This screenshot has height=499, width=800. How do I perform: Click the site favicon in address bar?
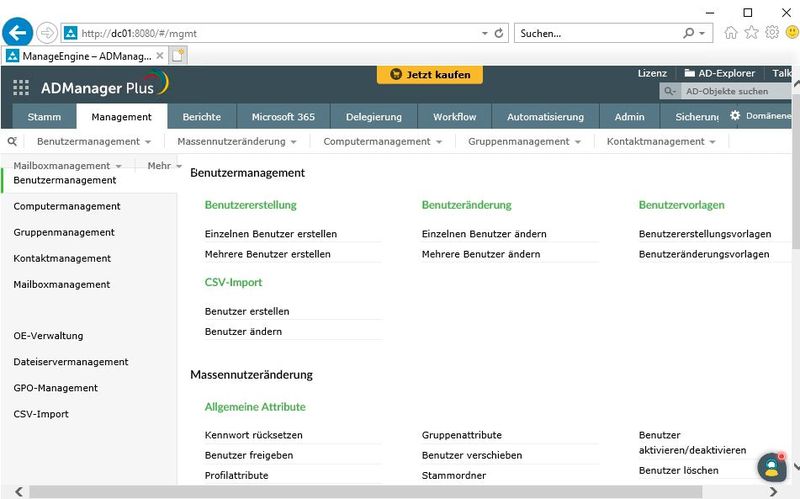point(70,33)
